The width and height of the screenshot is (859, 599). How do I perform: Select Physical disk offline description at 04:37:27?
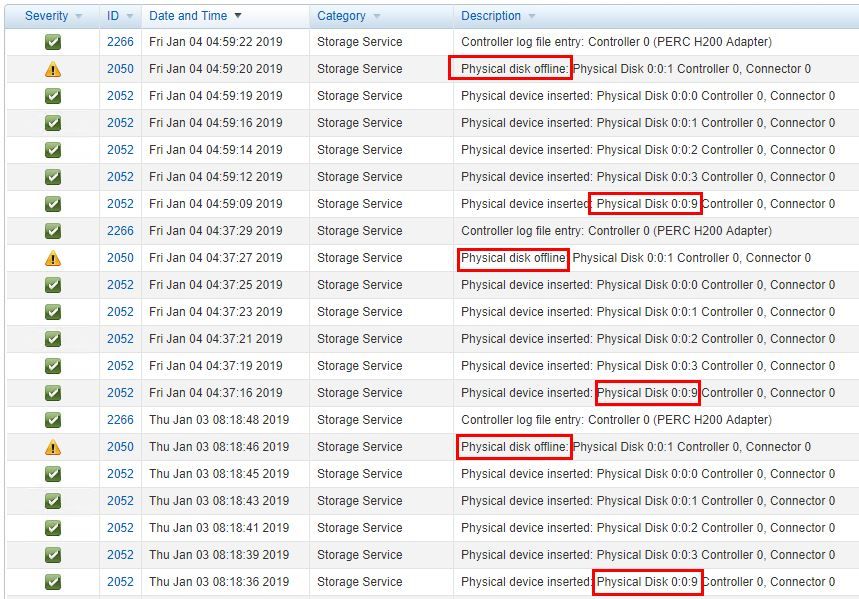[635, 258]
